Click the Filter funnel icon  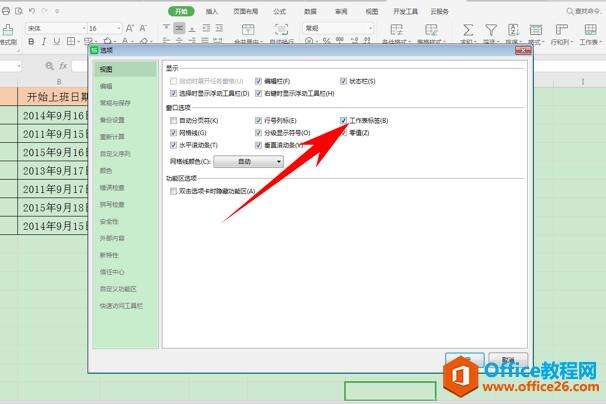[491, 29]
